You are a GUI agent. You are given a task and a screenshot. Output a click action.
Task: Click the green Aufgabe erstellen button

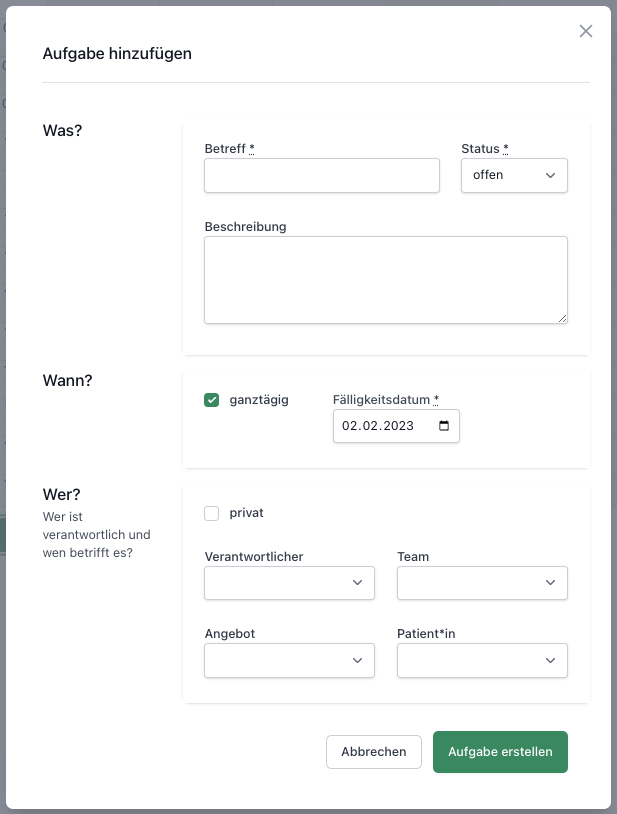coord(500,752)
